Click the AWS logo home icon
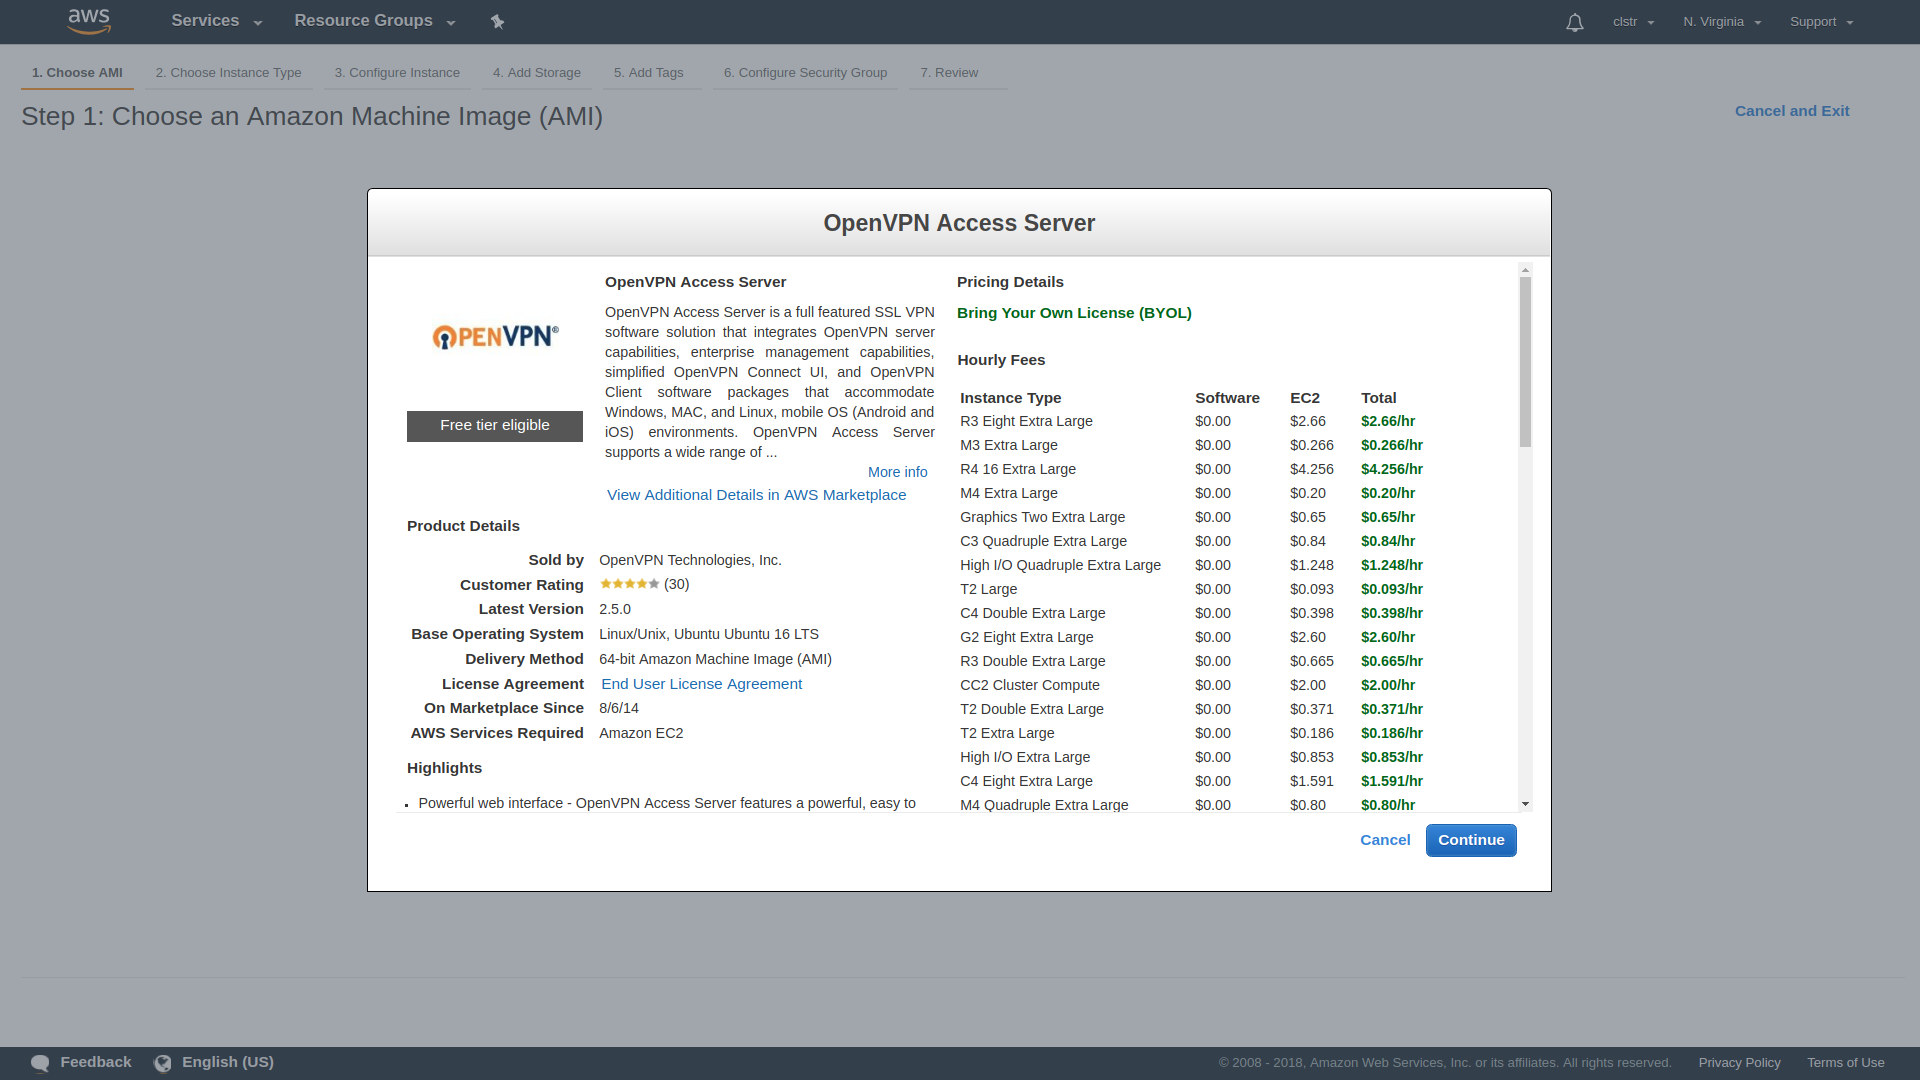This screenshot has width=1920, height=1080. point(89,21)
